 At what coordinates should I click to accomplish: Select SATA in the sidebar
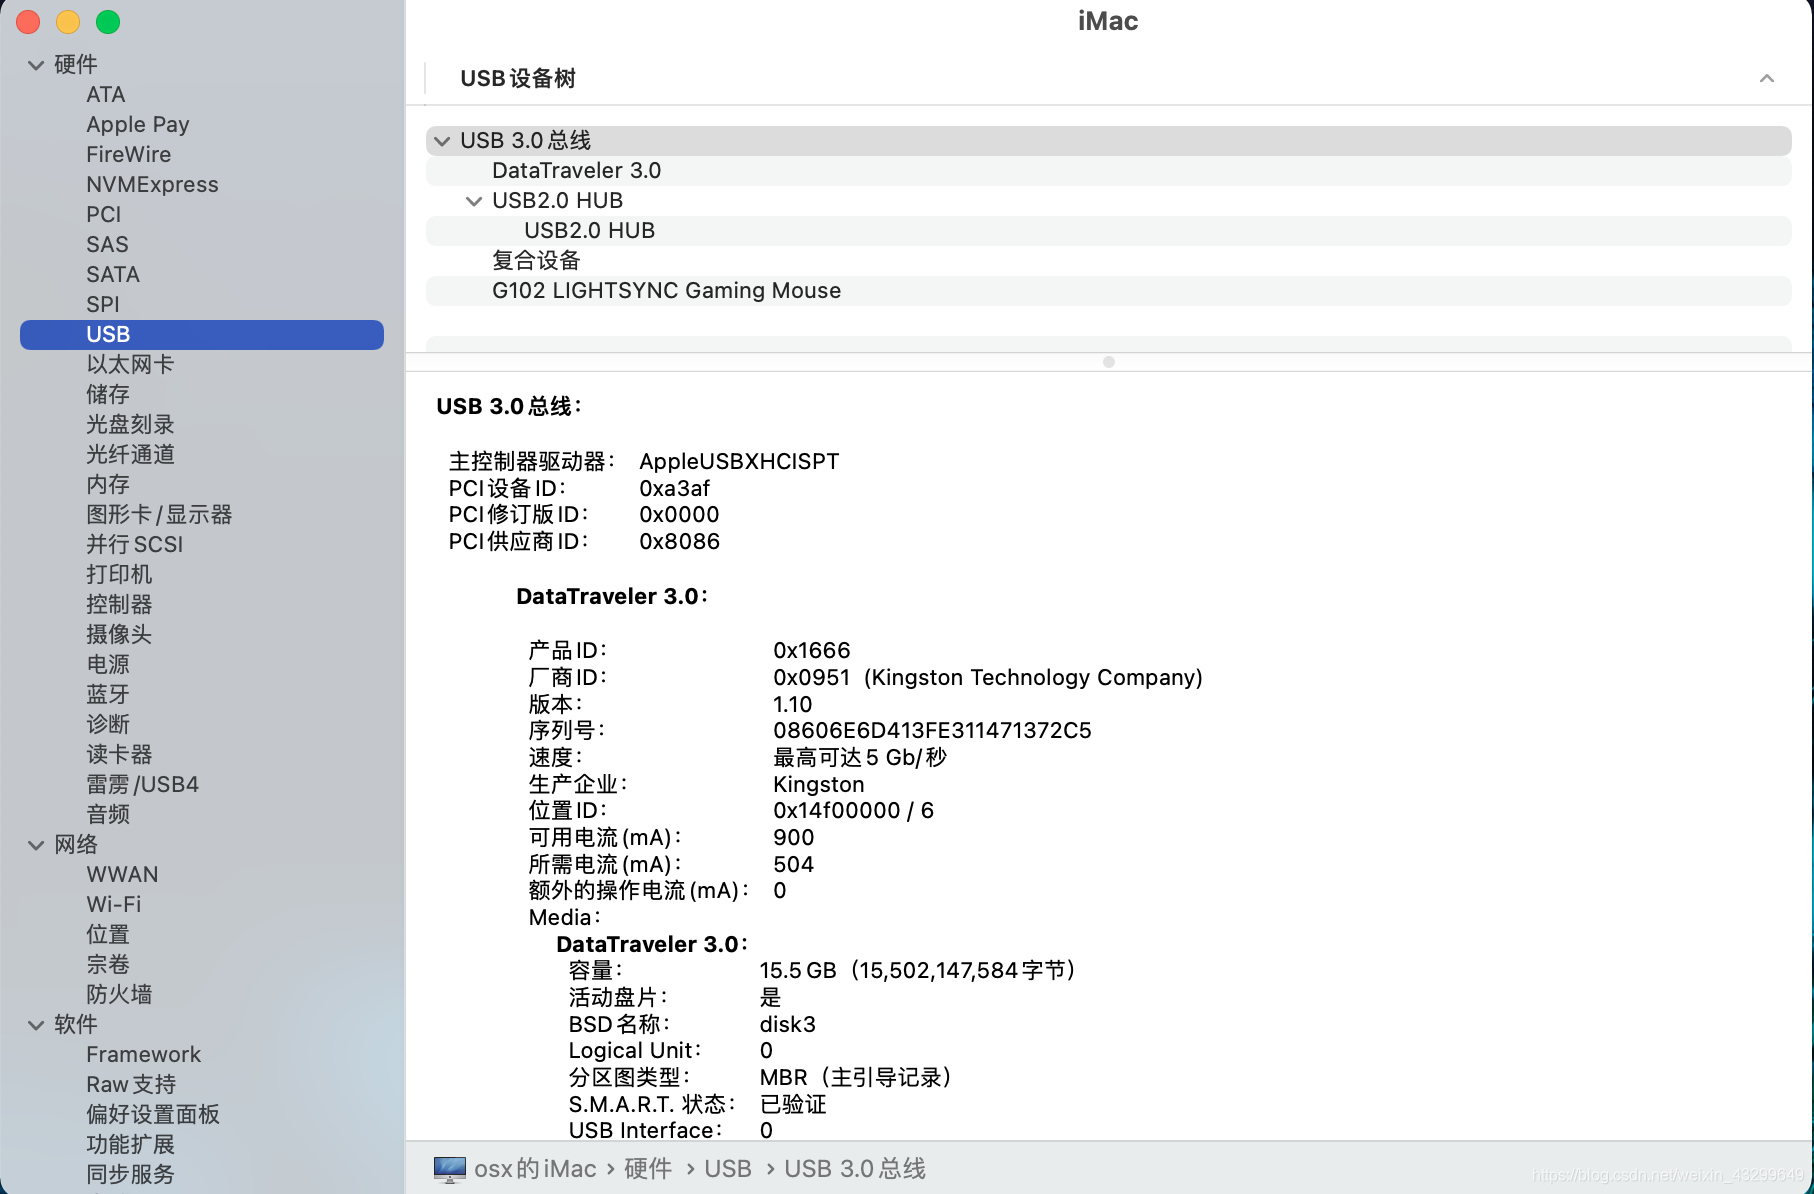click(112, 275)
